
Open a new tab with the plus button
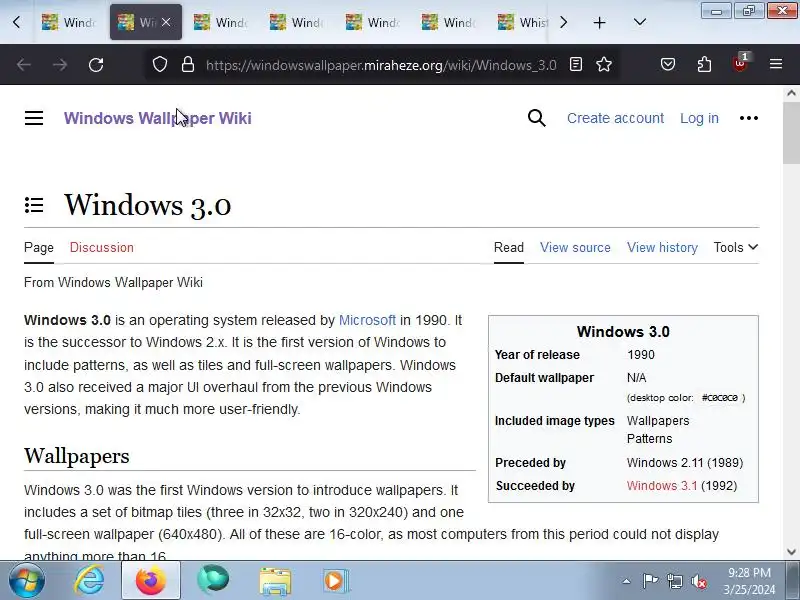tap(599, 22)
